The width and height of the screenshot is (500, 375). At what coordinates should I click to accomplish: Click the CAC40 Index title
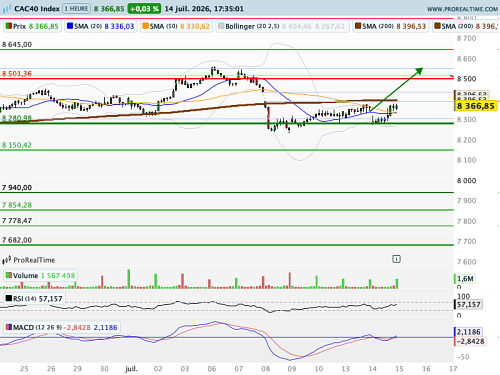point(37,9)
